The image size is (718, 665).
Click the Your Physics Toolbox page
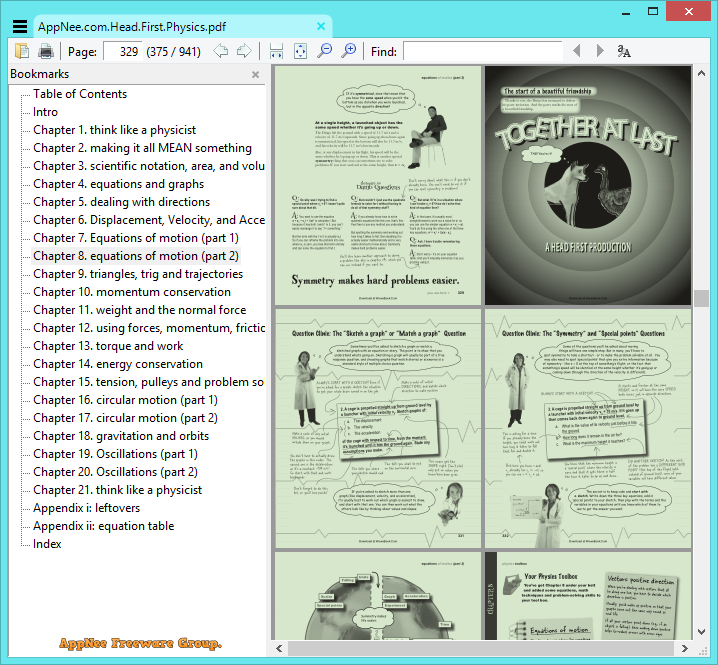click(588, 596)
